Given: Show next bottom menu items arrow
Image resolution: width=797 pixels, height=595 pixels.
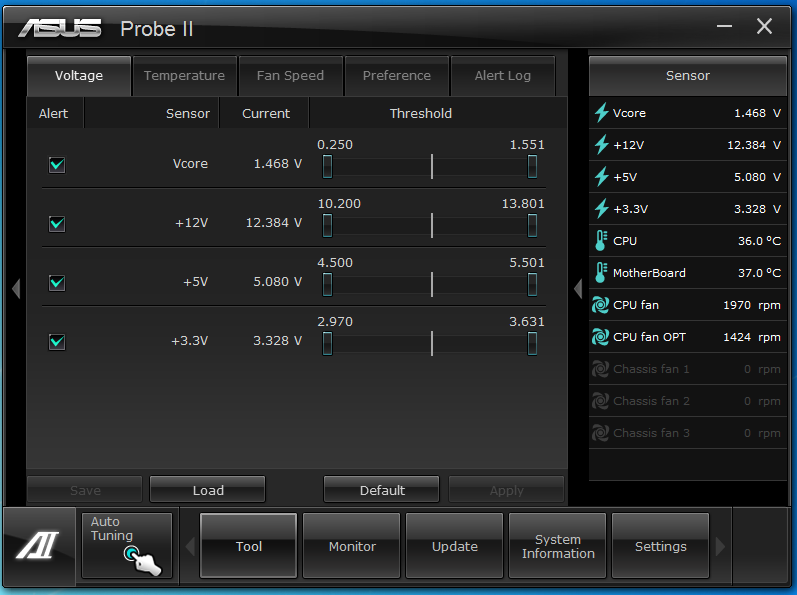Looking at the screenshot, I should (720, 547).
